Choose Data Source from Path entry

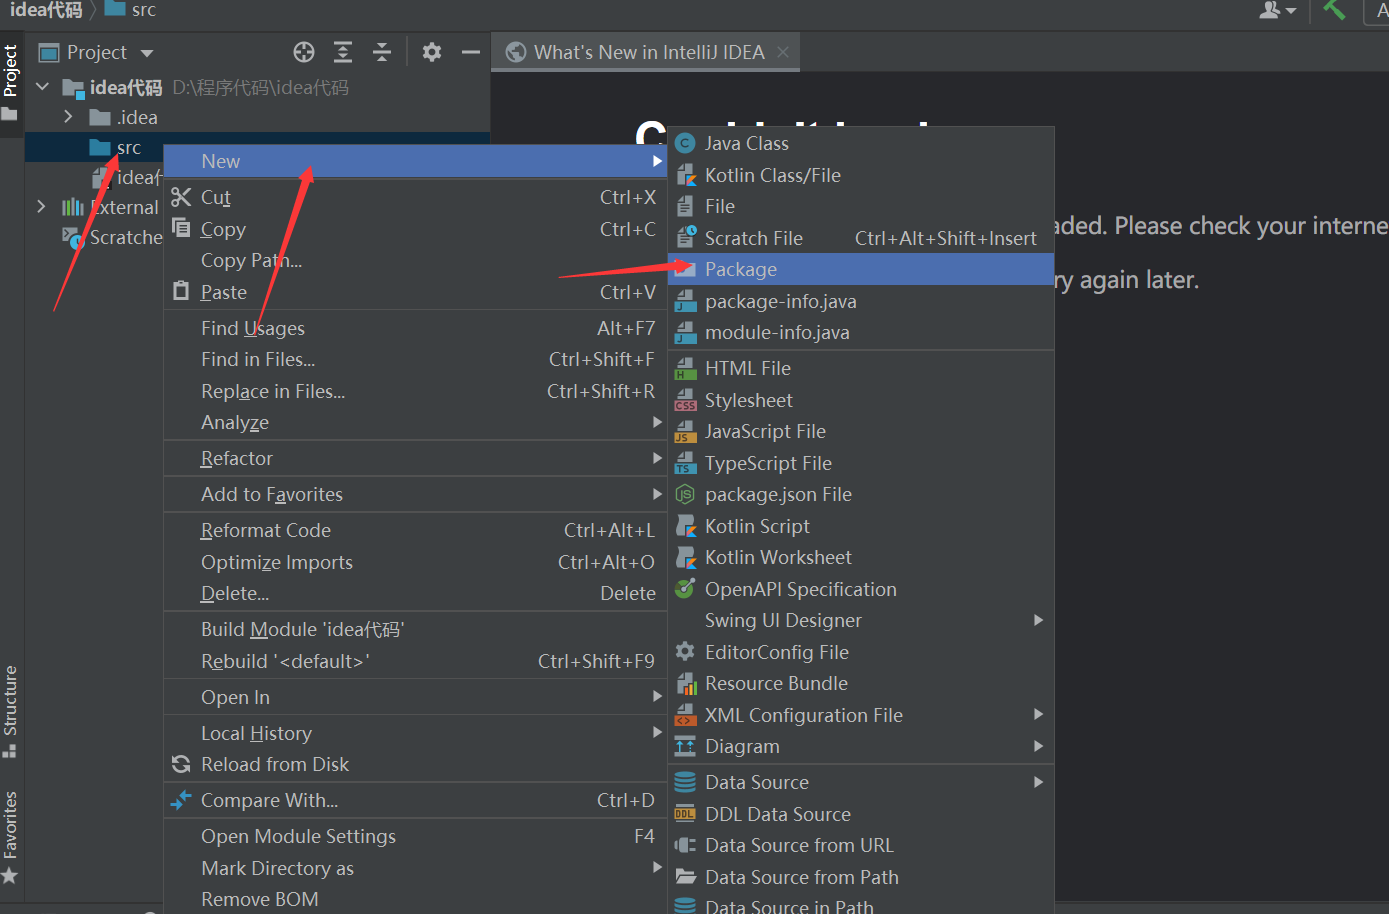(x=861, y=877)
